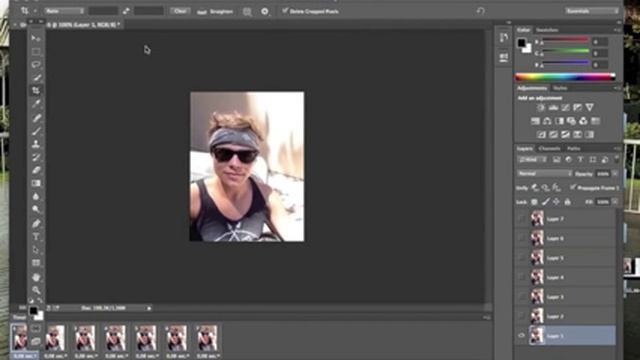This screenshot has height=360, width=640.
Task: Select the Horizontal Type tool
Action: coord(36,236)
